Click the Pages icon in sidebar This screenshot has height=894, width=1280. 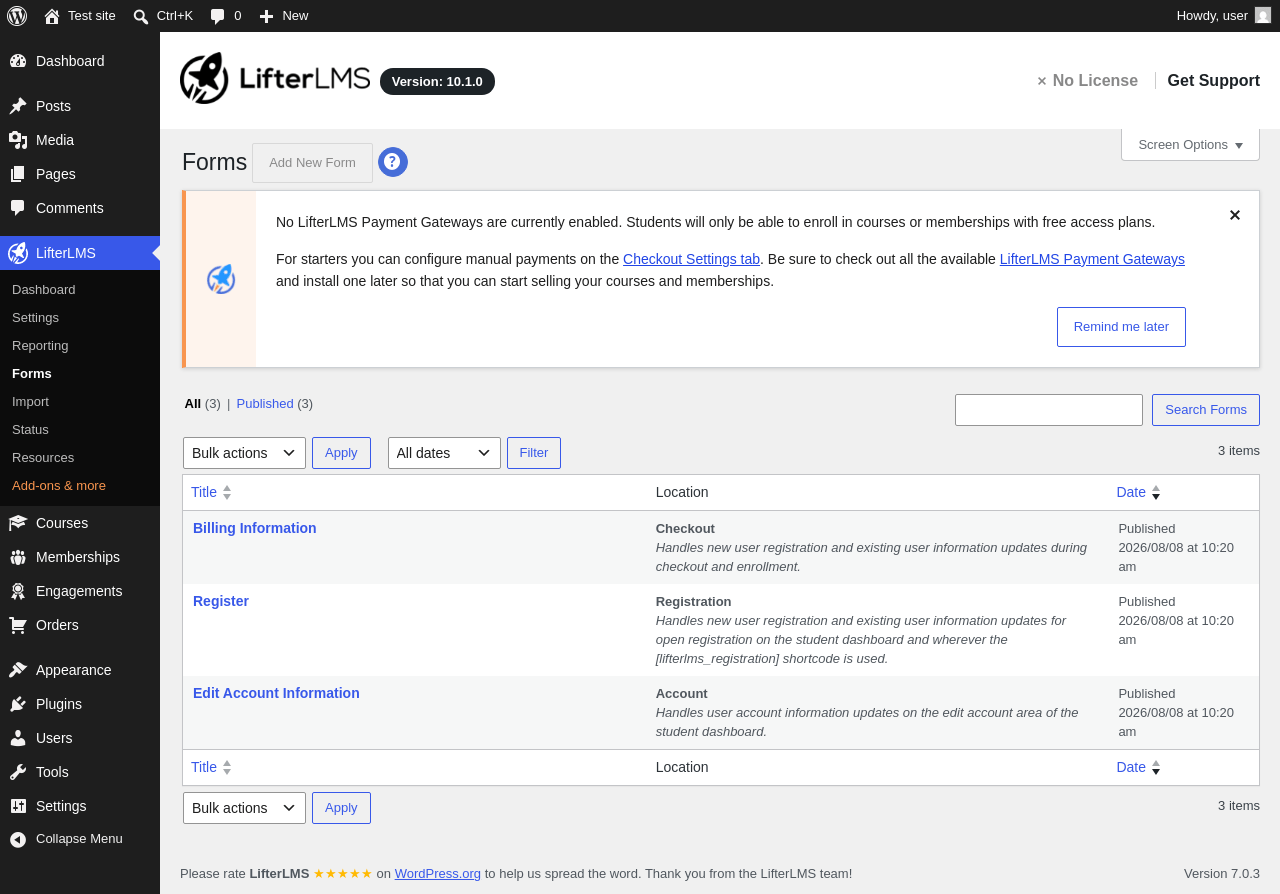coord(18,174)
